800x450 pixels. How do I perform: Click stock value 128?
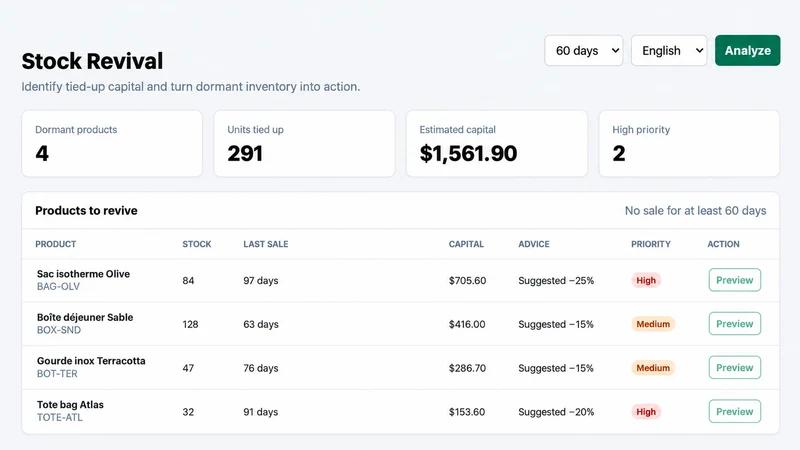[x=190, y=324]
